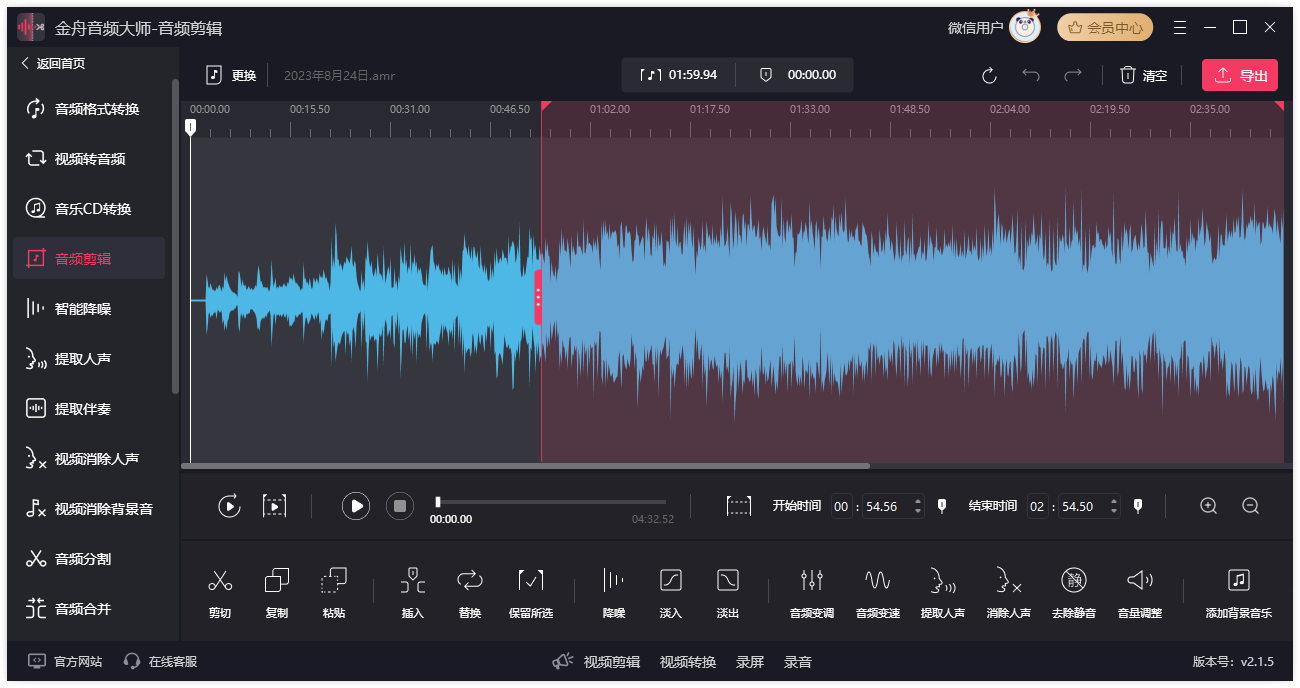1300x688 pixels.
Task: Zoom out of the waveform
Action: (x=1250, y=506)
